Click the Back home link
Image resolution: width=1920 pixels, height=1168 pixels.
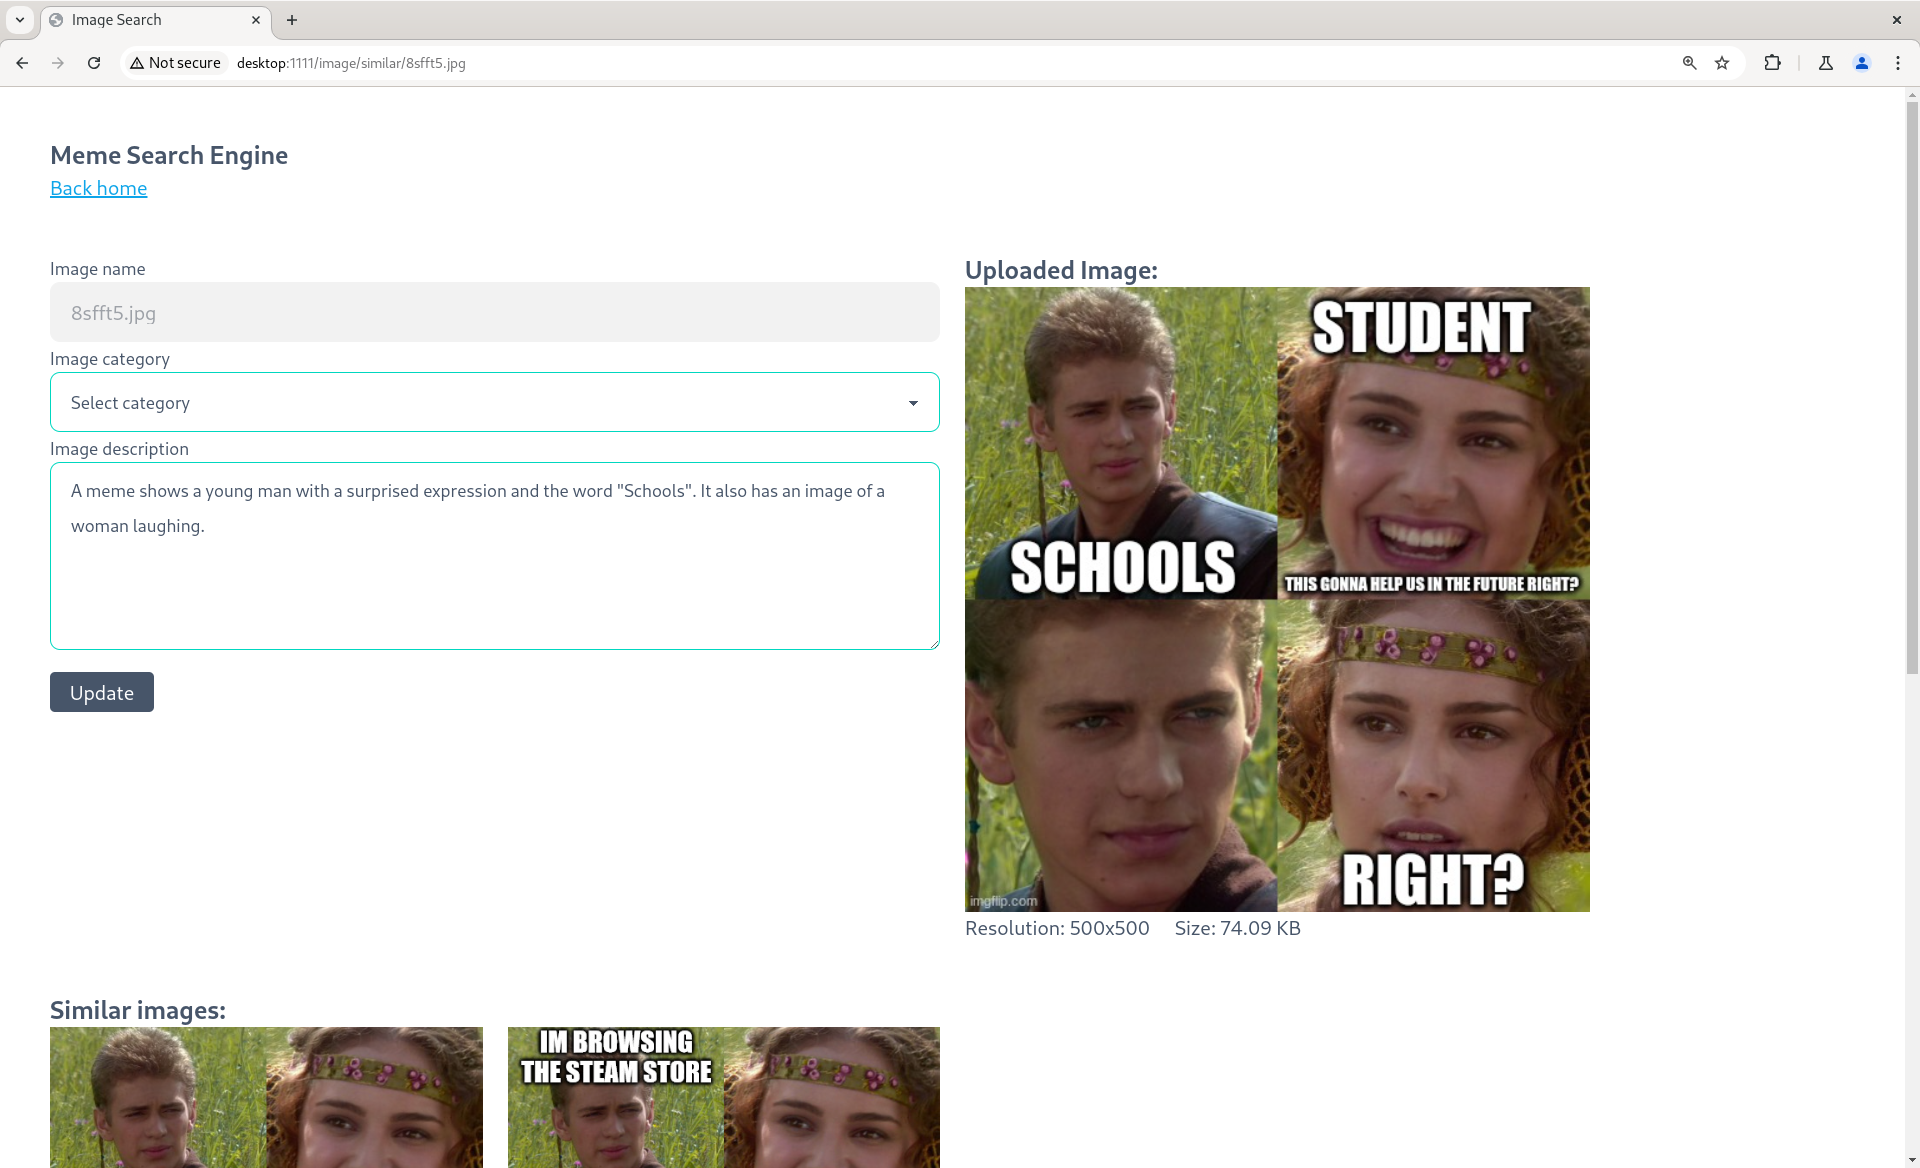[98, 188]
